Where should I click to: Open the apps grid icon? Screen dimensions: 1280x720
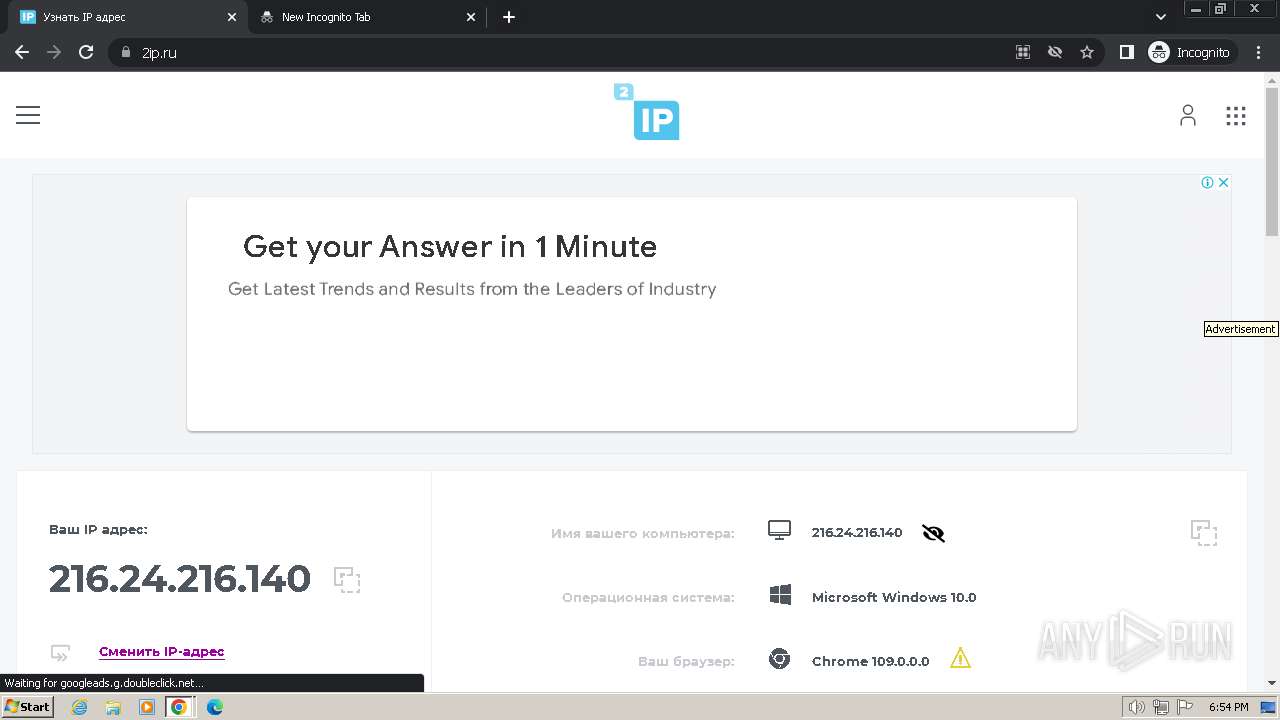tap(1236, 116)
